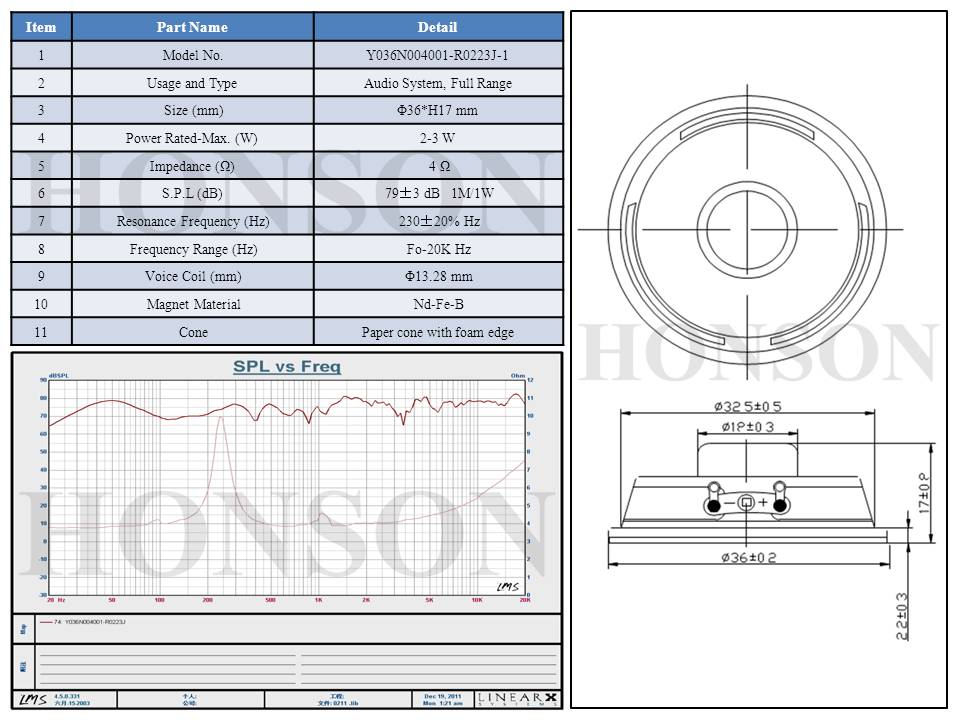Select the Item column header
Screen dimensions: 960x720
coord(41,27)
